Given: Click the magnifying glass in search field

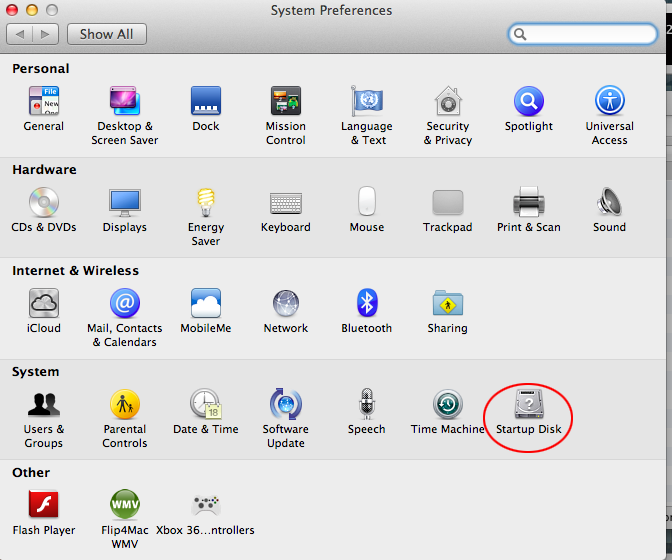Looking at the screenshot, I should [x=520, y=34].
